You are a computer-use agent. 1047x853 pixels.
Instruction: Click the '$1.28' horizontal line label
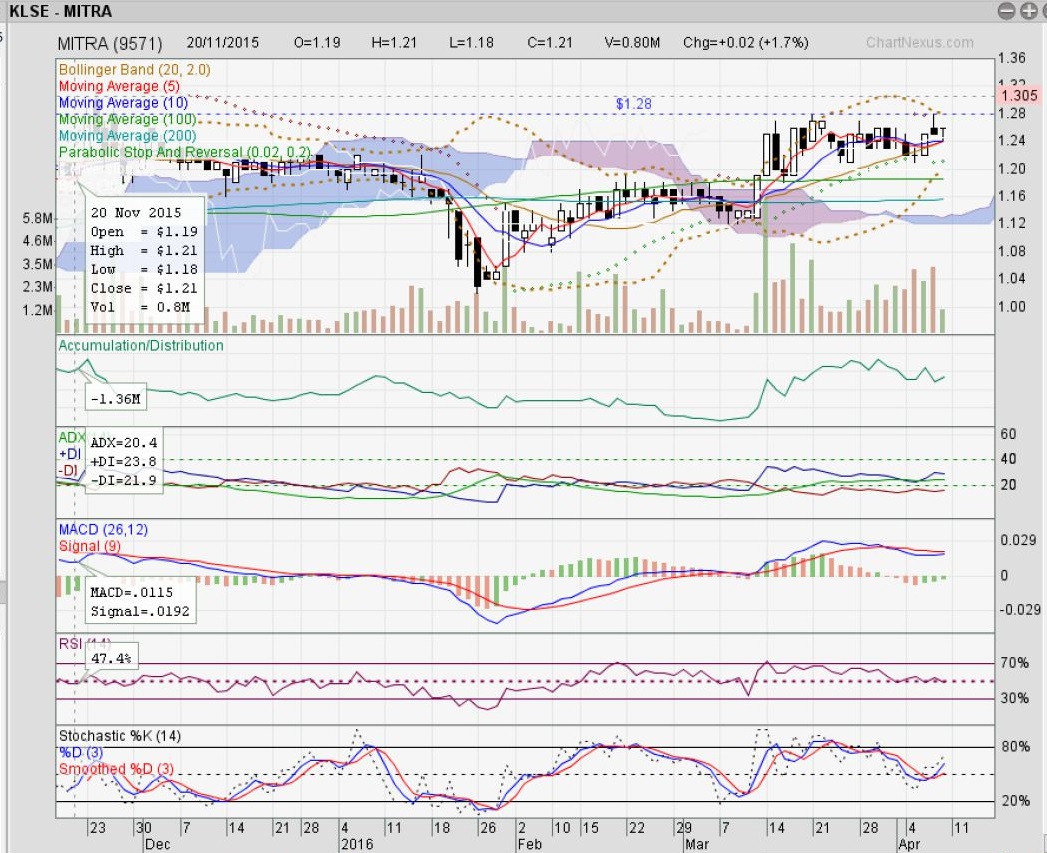click(x=633, y=104)
